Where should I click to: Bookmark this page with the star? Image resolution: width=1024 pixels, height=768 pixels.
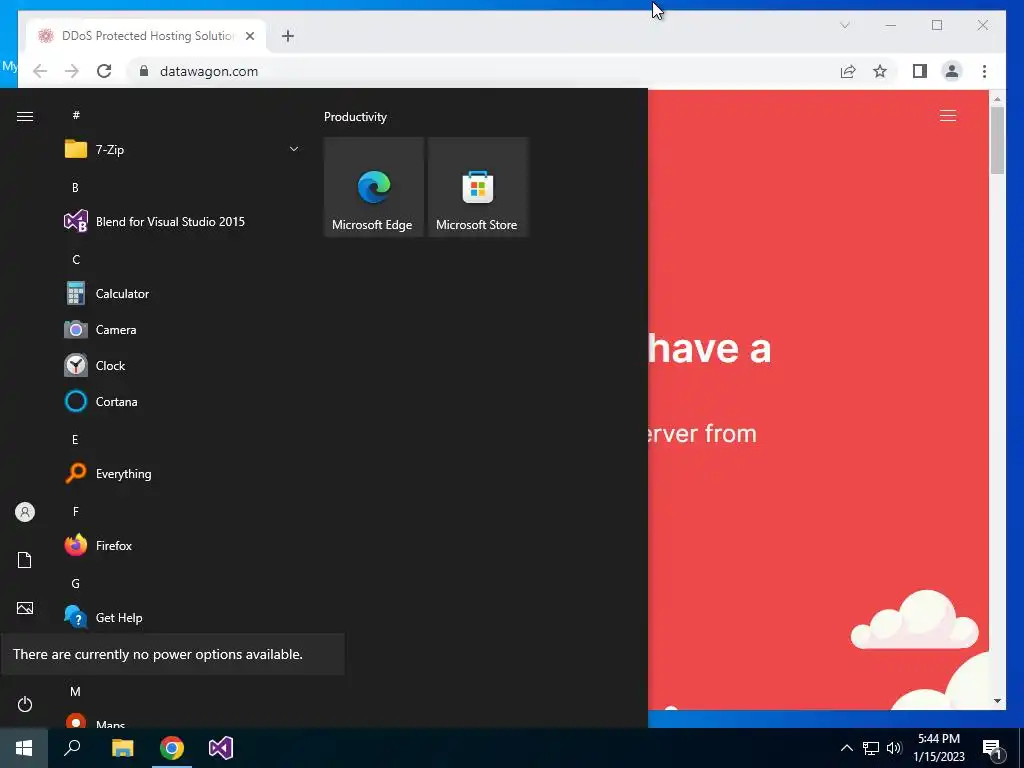point(880,71)
